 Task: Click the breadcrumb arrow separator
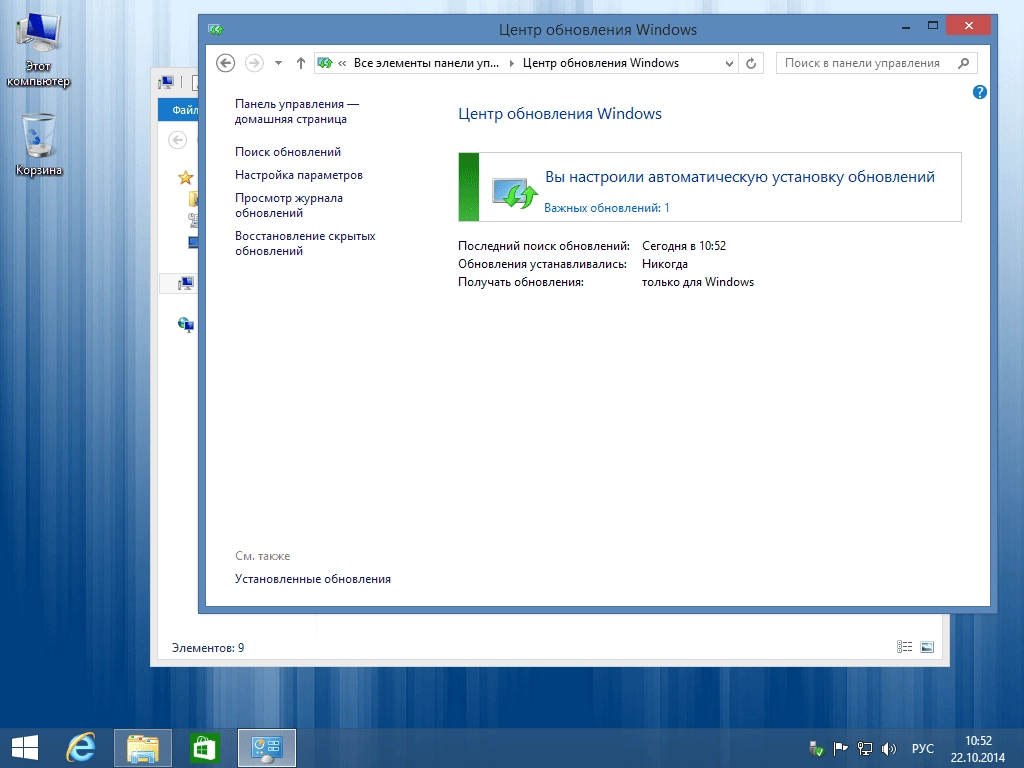tap(511, 63)
